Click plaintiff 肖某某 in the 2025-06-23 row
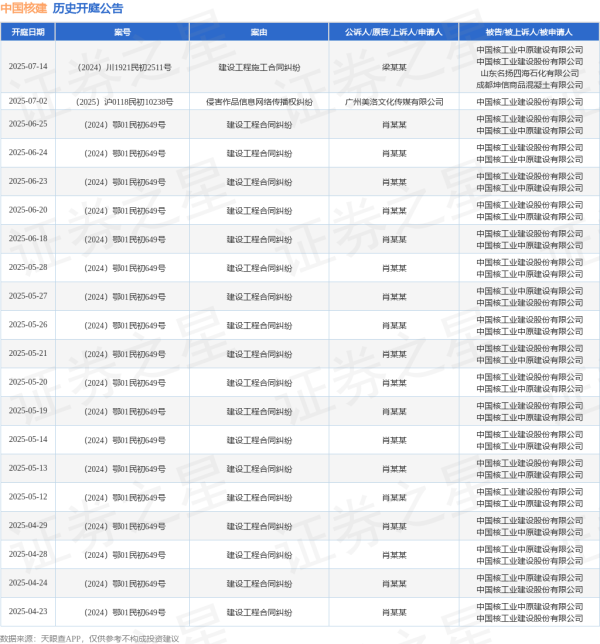The width and height of the screenshot is (600, 644). pos(394,182)
